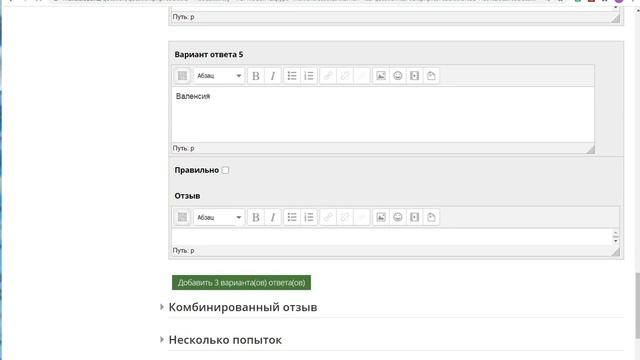This screenshot has width=640, height=360.
Task: Click resize handle of Вариант ответа 5 editor
Action: coord(590,149)
